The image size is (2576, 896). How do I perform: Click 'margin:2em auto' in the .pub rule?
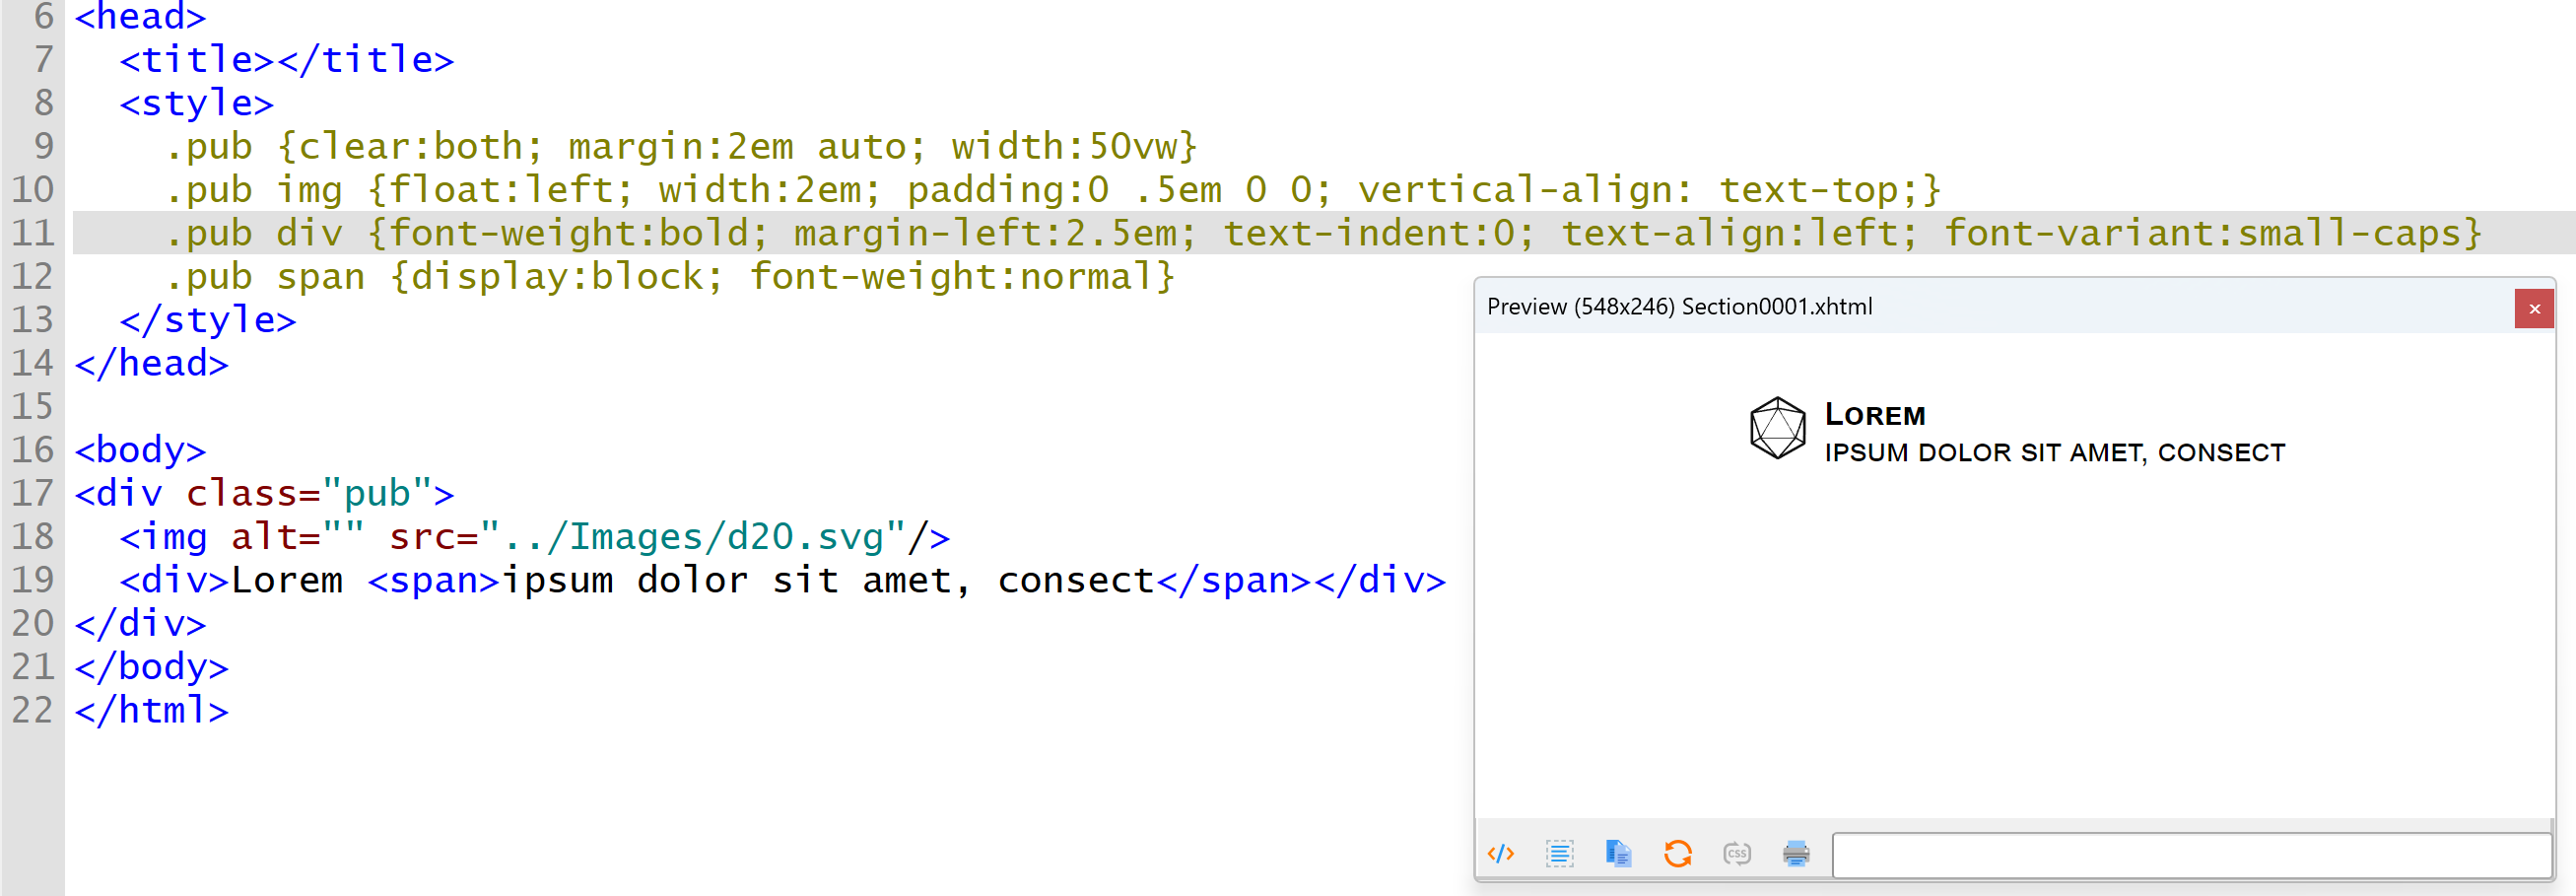737,147
